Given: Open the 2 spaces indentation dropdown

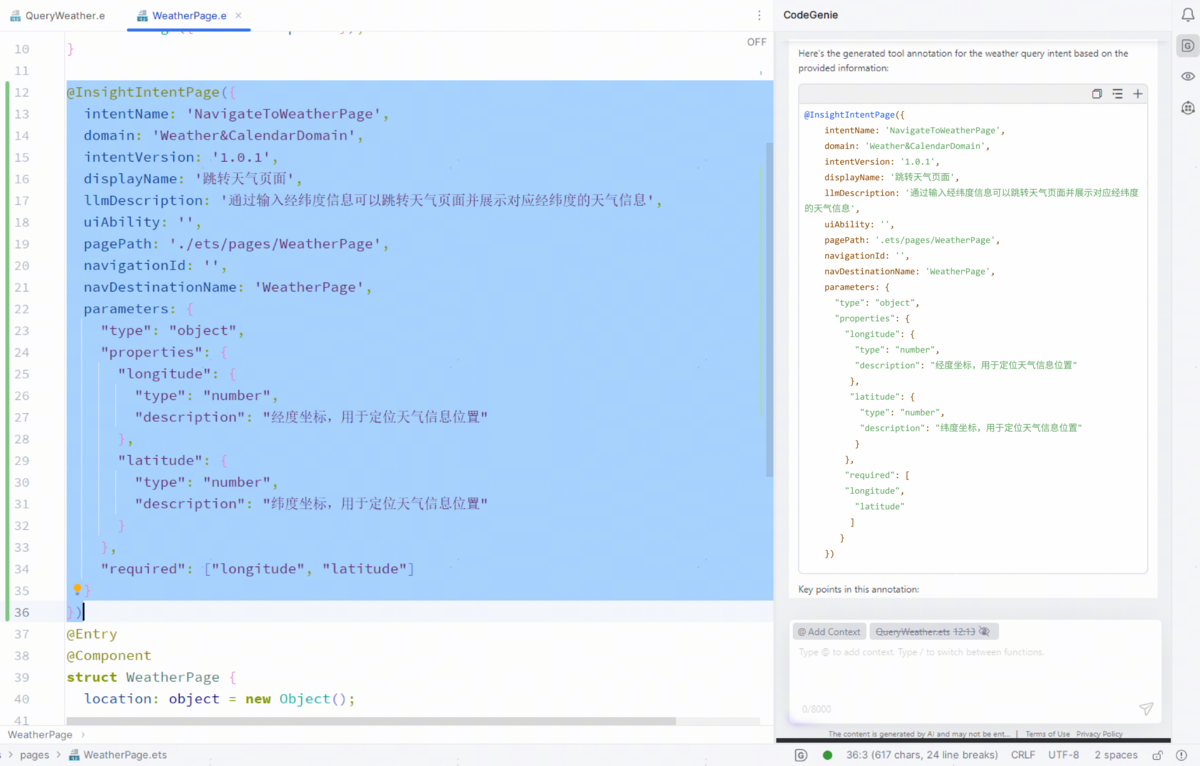Looking at the screenshot, I should click(x=1116, y=755).
